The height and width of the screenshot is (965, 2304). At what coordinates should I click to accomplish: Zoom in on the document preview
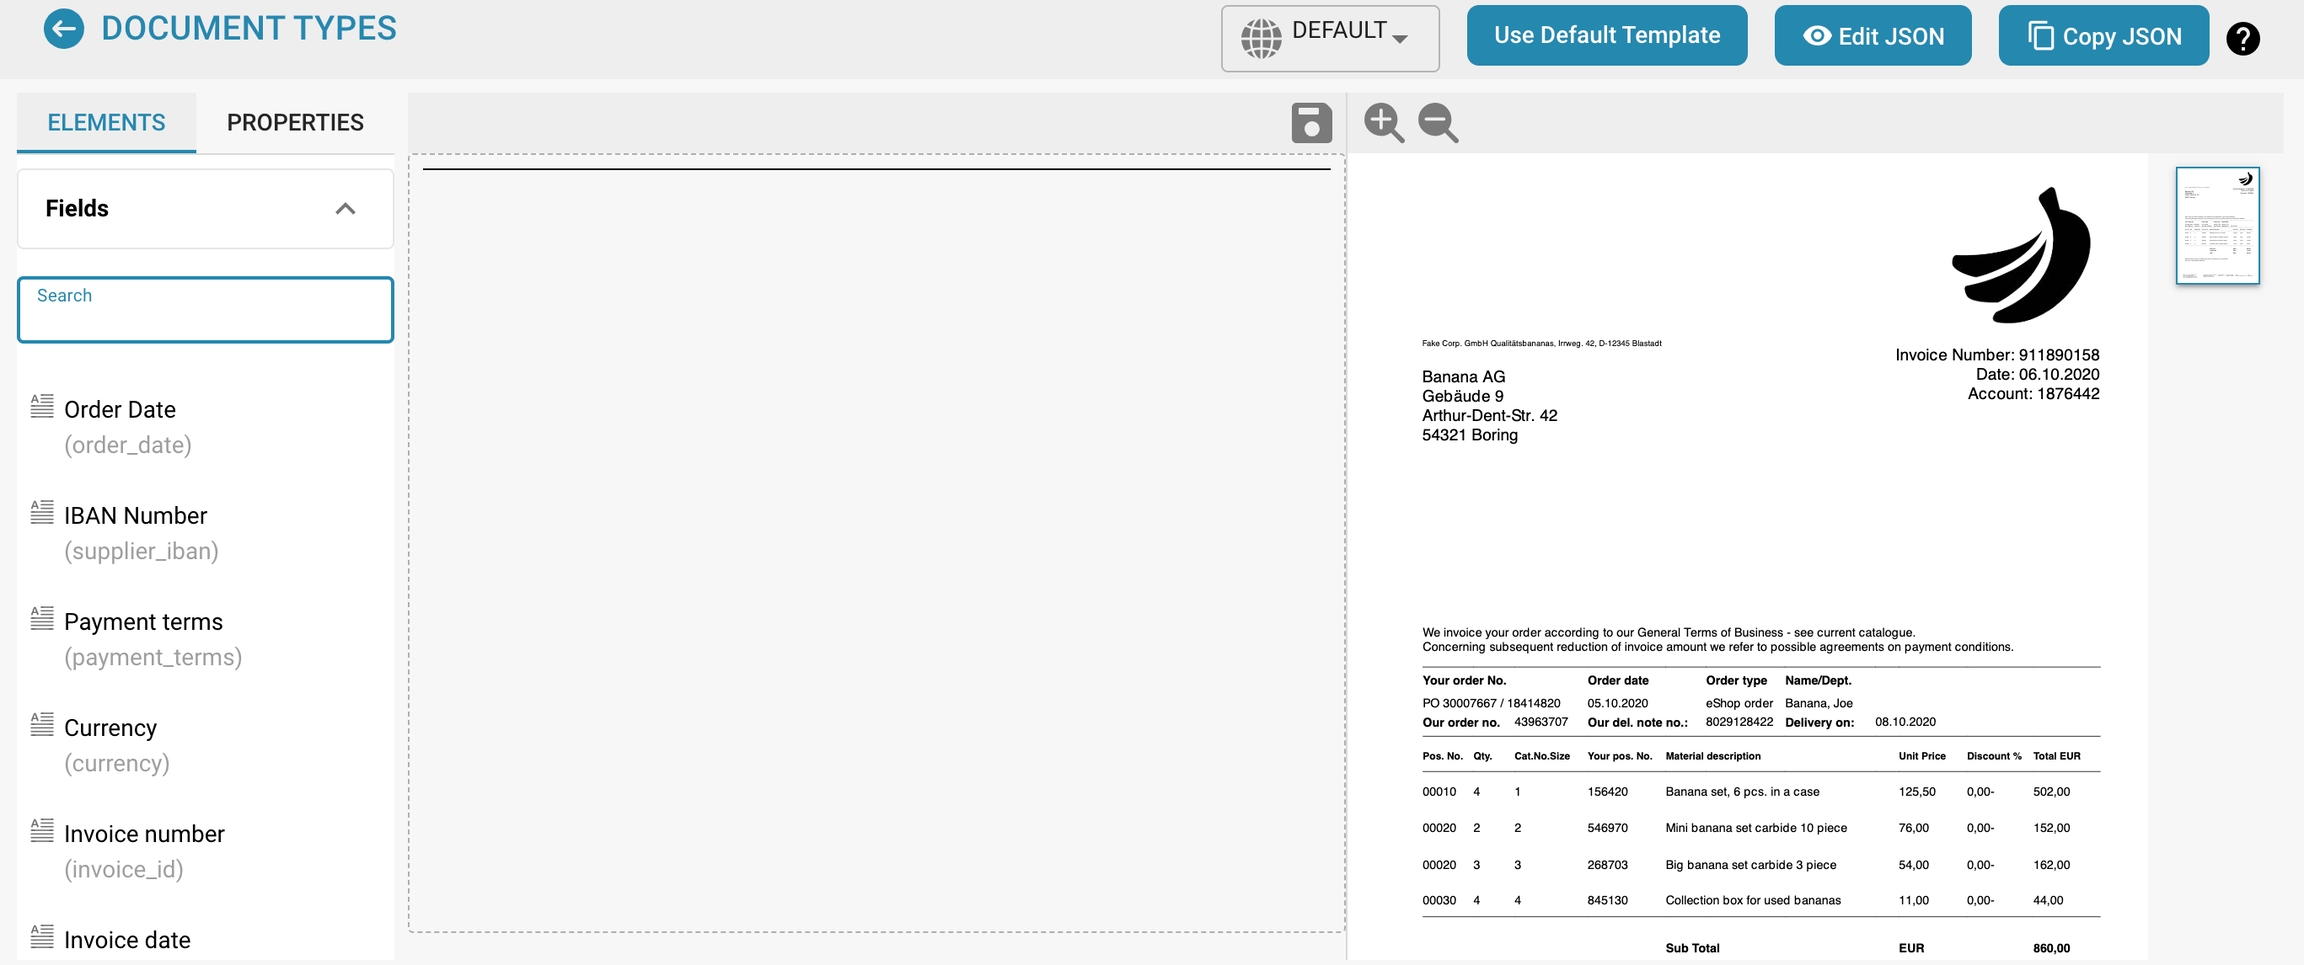point(1384,123)
